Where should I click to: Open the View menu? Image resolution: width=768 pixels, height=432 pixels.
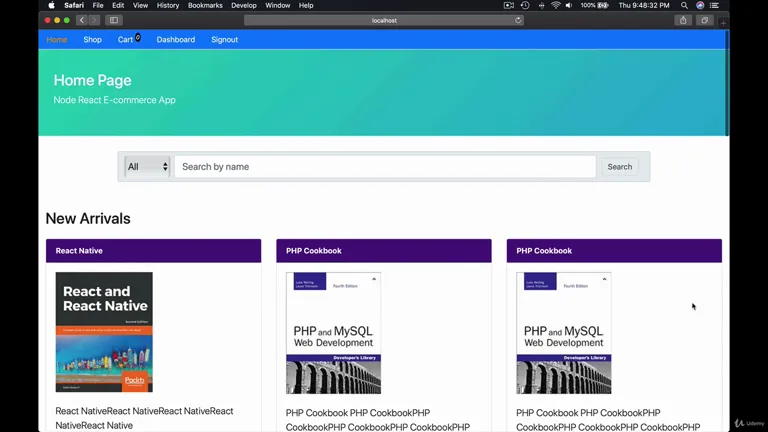(140, 5)
